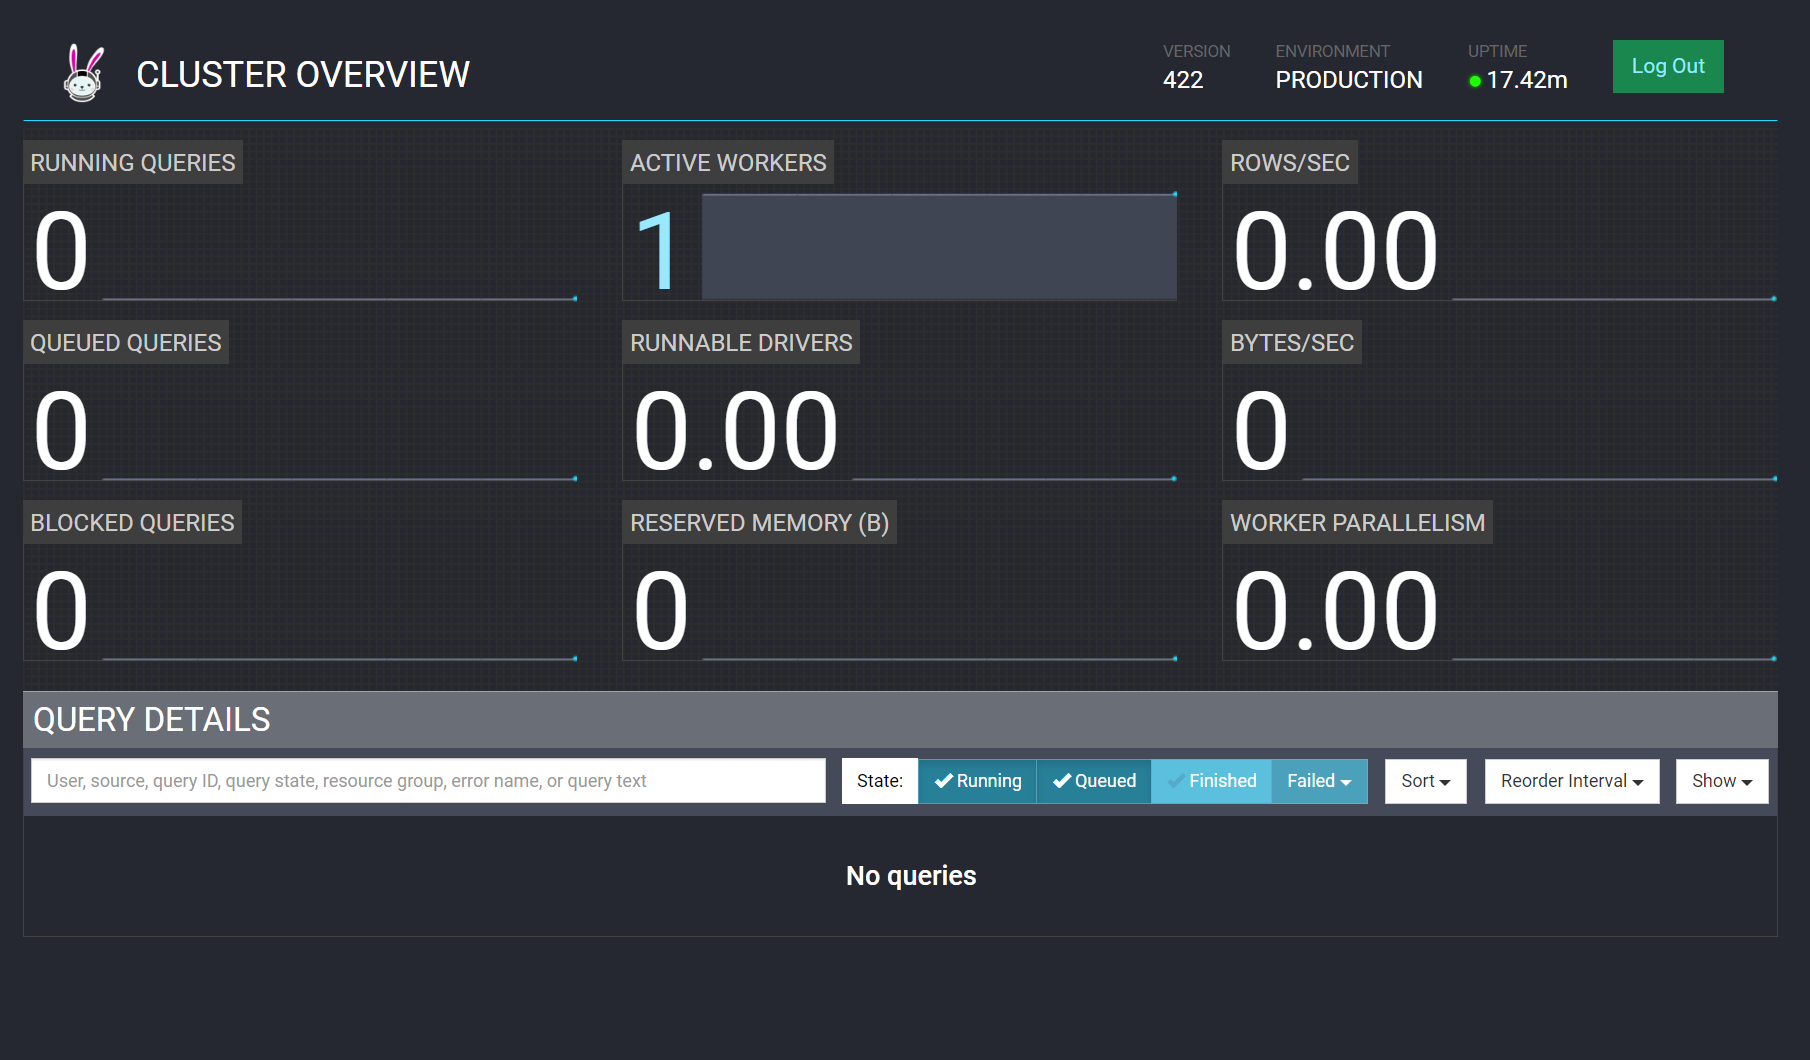Expand the Reorder Interval dropdown

pyautogui.click(x=1572, y=781)
